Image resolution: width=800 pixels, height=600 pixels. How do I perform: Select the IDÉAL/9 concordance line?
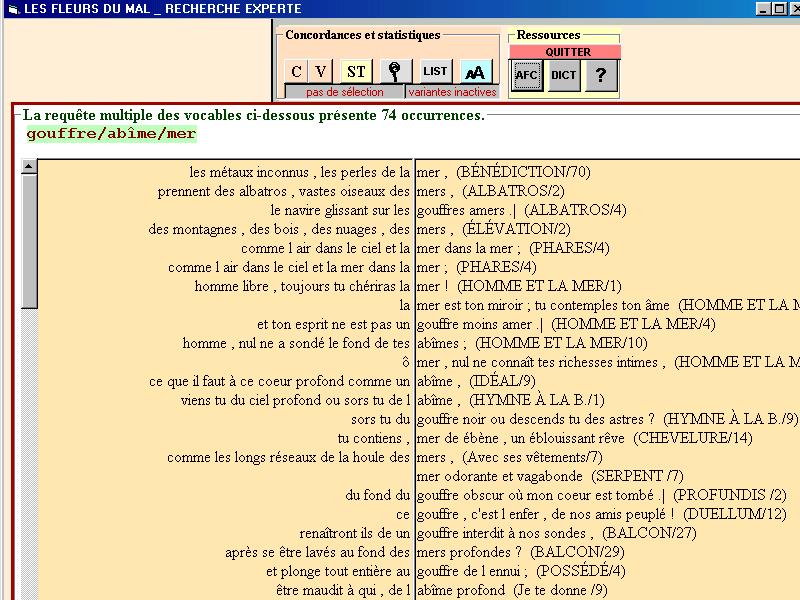click(x=476, y=381)
